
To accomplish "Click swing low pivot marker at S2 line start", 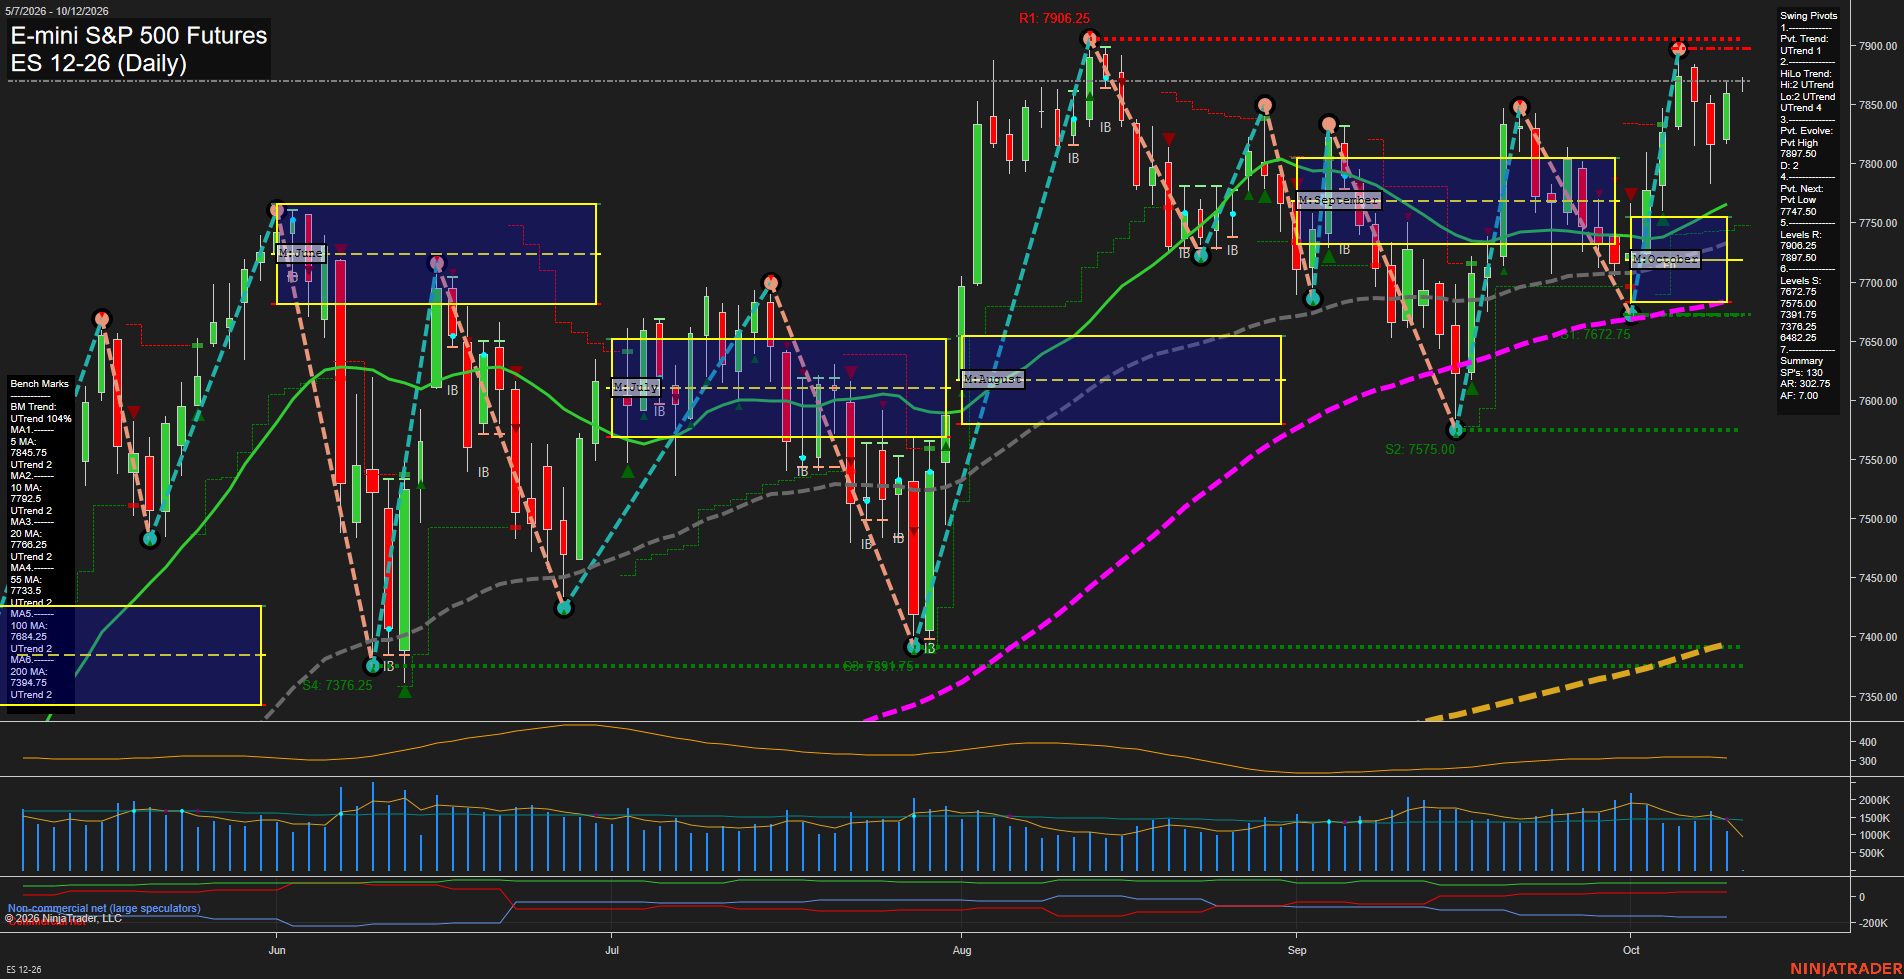I will tap(1456, 430).
